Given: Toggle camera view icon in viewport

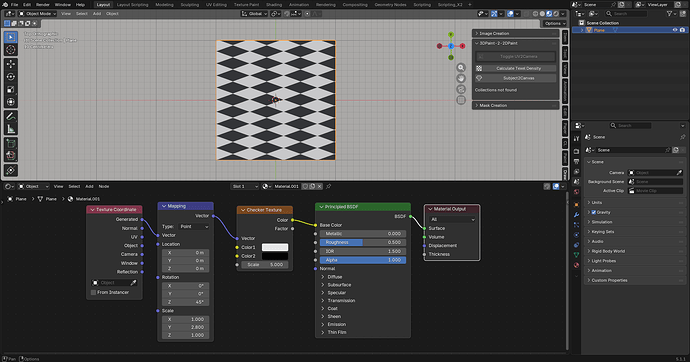Looking at the screenshot, I should pos(461,89).
